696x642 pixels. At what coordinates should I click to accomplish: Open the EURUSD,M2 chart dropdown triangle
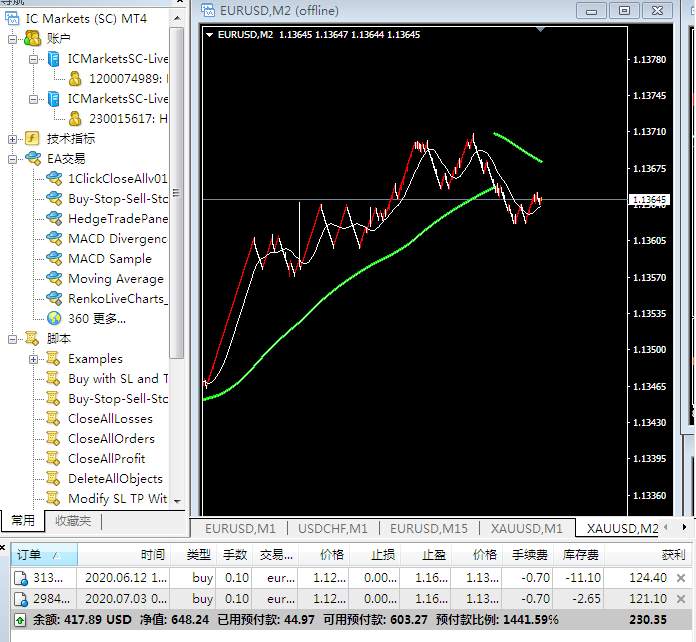click(x=210, y=35)
